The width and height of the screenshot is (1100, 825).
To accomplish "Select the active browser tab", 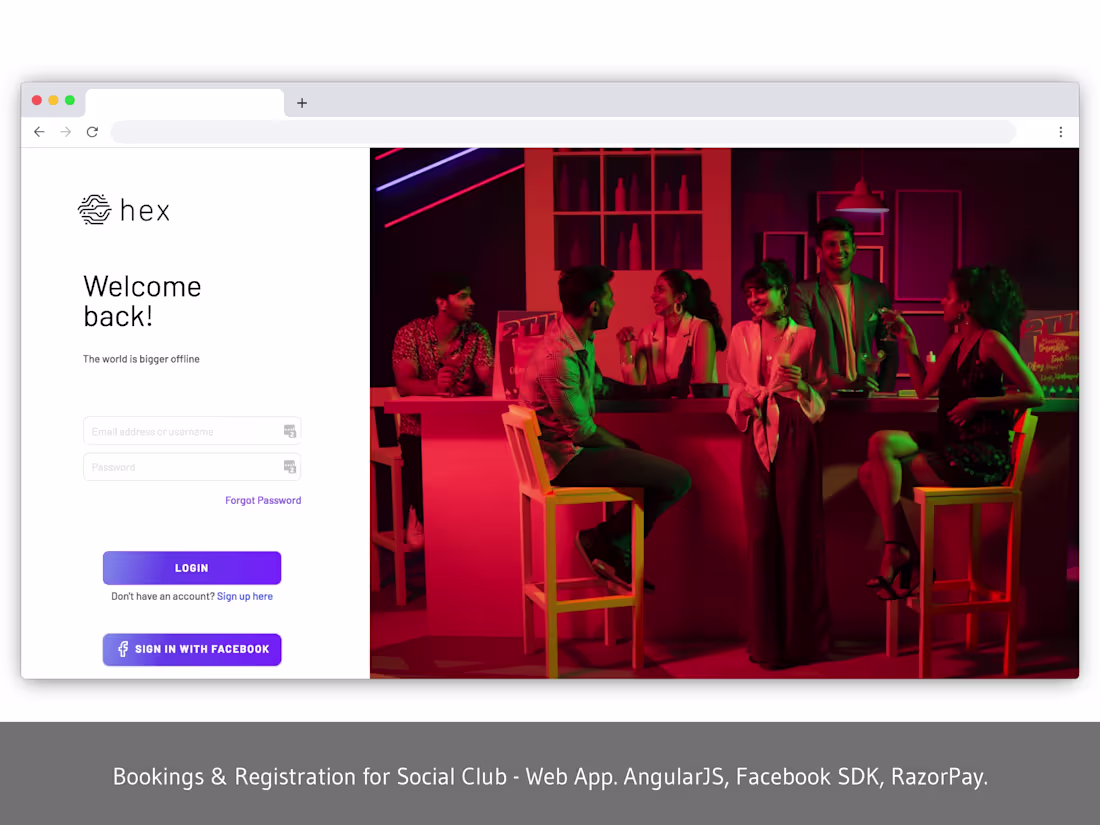I will (x=185, y=101).
